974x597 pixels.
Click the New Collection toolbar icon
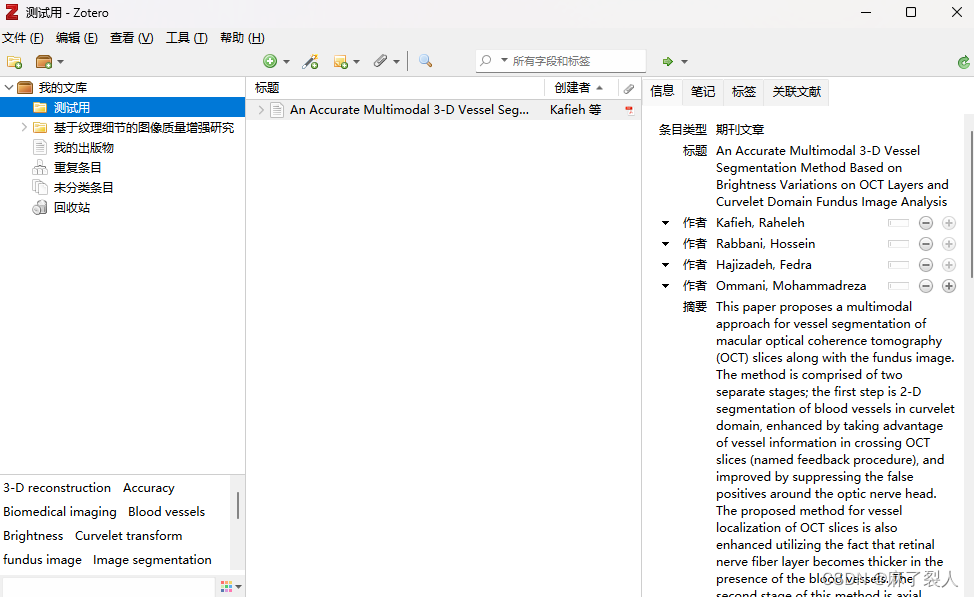pyautogui.click(x=14, y=62)
